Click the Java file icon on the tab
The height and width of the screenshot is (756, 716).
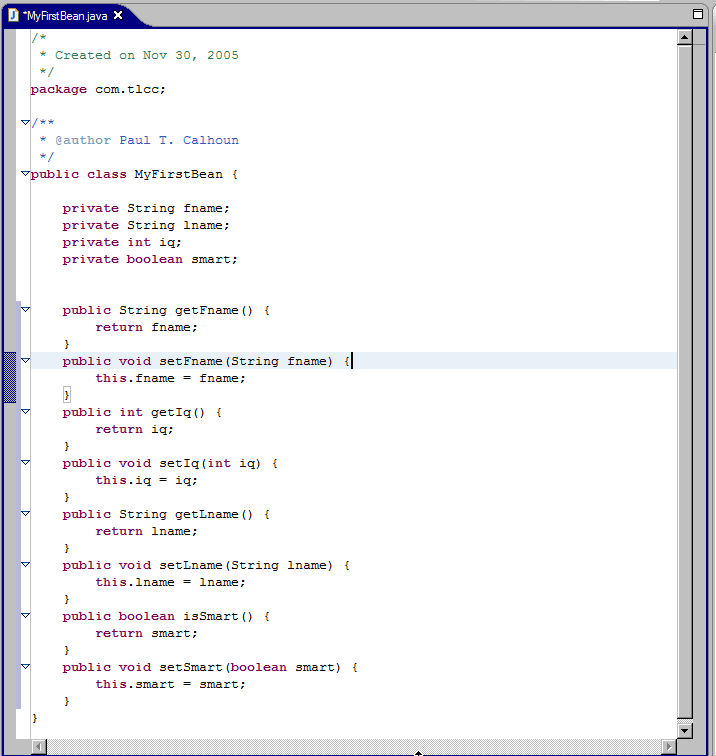13,15
